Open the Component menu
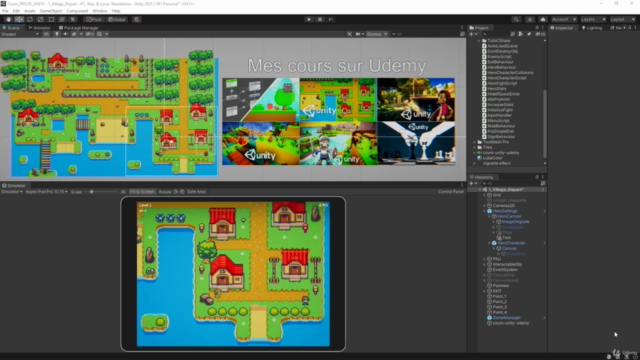This screenshot has height=360, width=640. (77, 11)
